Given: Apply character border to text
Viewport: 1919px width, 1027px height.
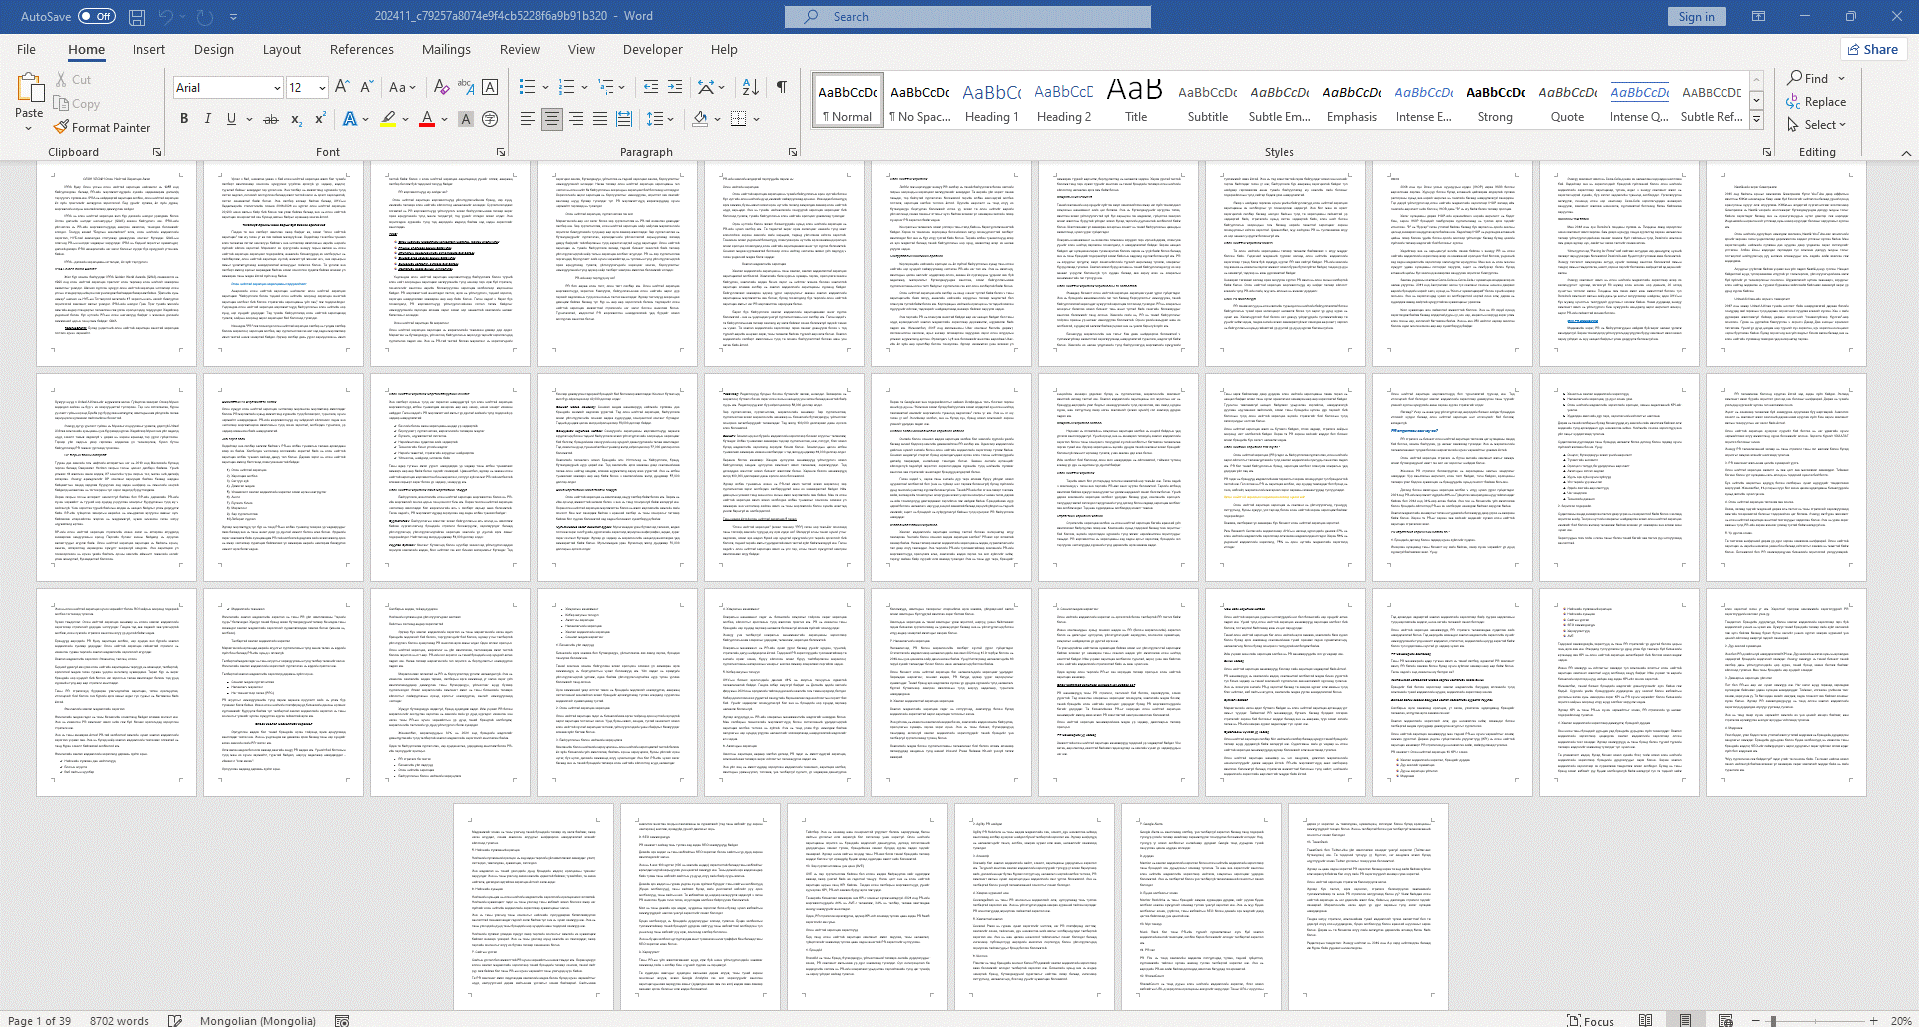Looking at the screenshot, I should click(490, 87).
